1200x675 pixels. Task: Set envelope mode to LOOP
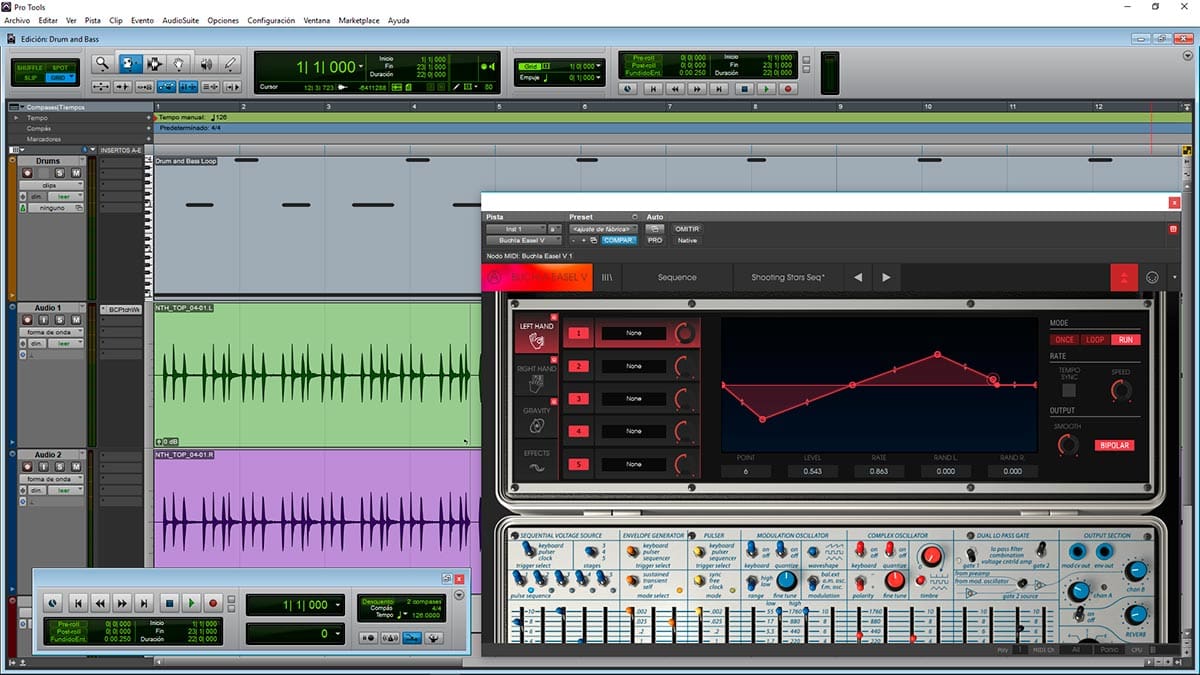coord(1095,340)
